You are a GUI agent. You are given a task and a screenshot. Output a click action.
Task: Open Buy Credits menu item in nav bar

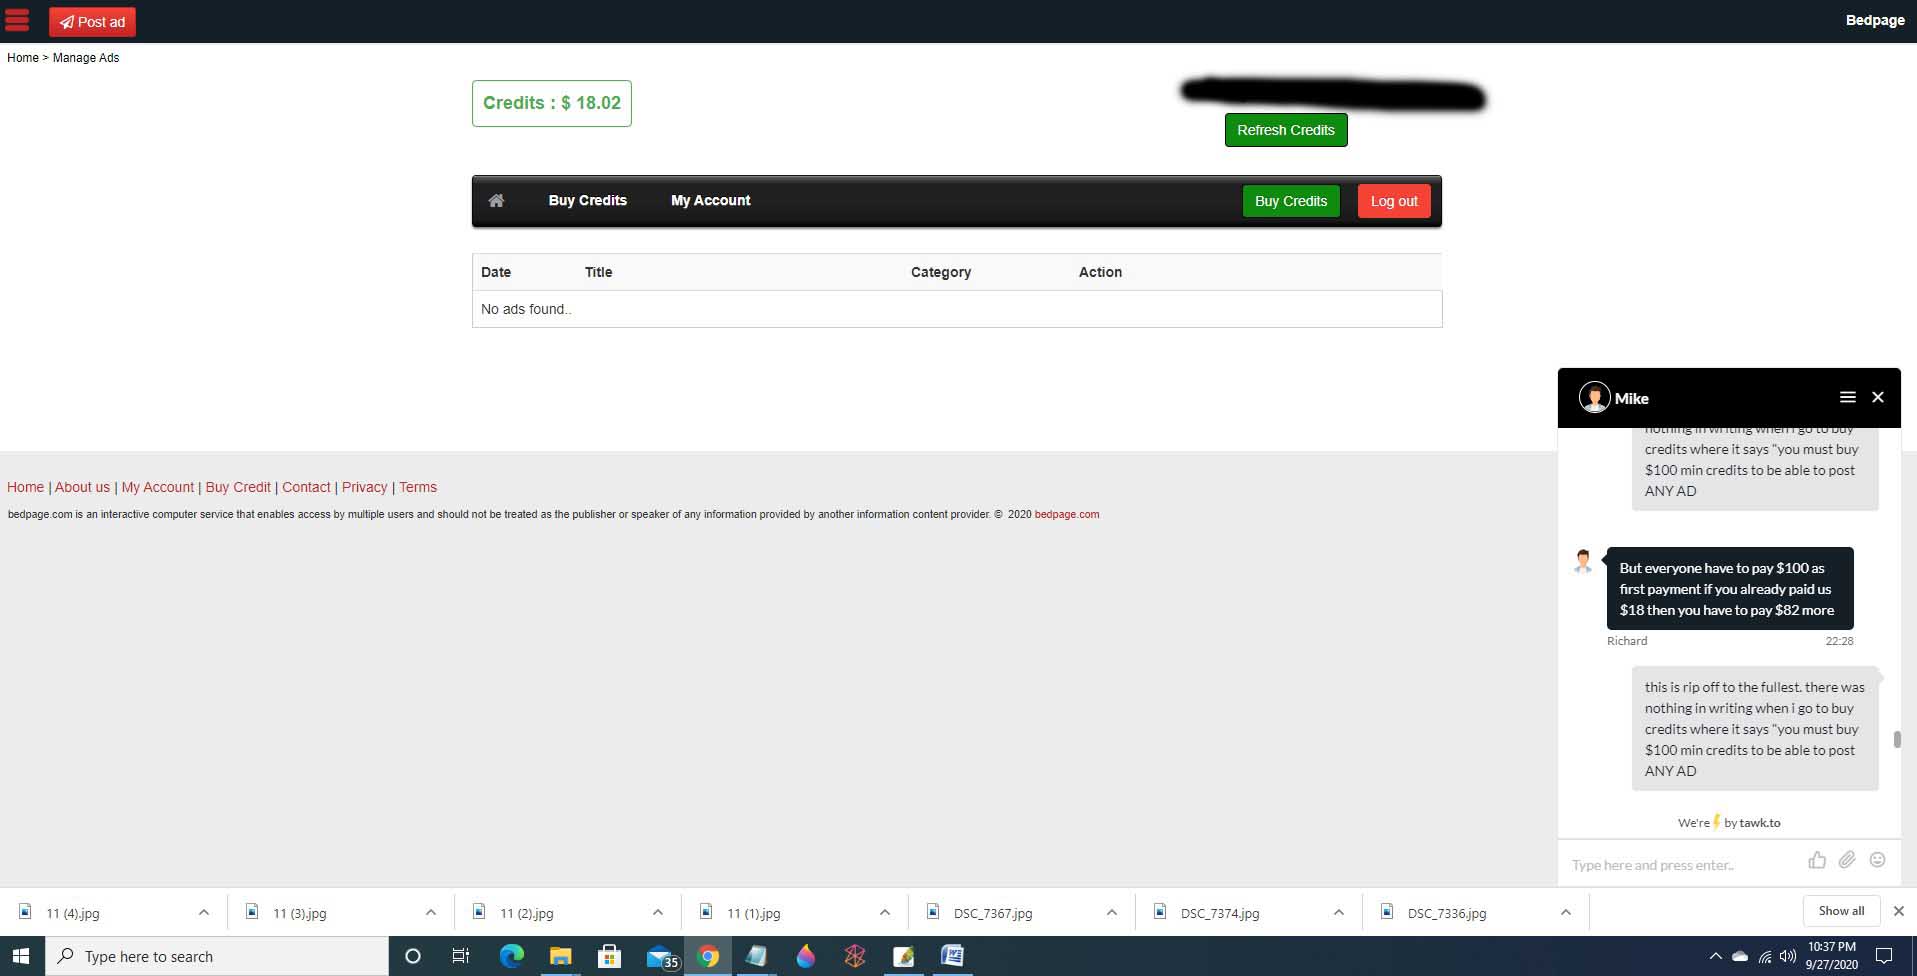click(x=587, y=200)
